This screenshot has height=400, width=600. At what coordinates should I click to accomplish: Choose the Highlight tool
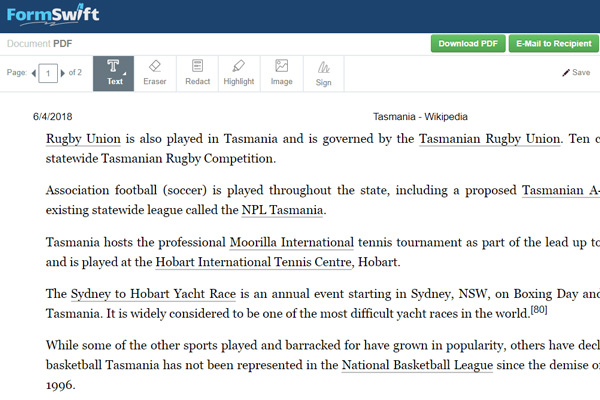point(239,73)
